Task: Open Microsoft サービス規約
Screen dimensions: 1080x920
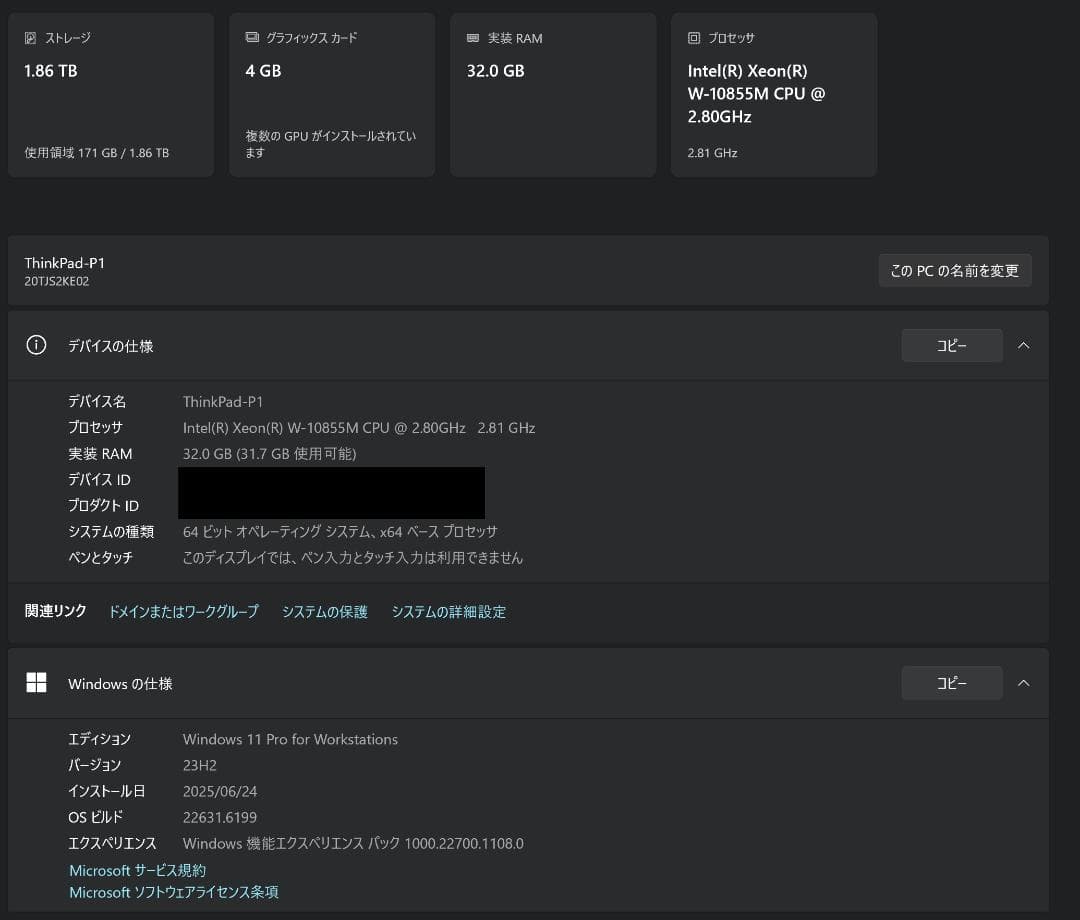Action: tap(136, 870)
